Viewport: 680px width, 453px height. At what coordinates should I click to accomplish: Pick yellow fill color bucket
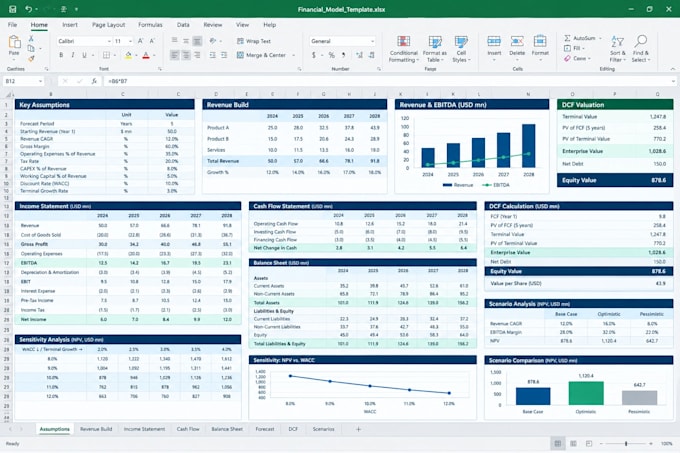pyautogui.click(x=128, y=55)
